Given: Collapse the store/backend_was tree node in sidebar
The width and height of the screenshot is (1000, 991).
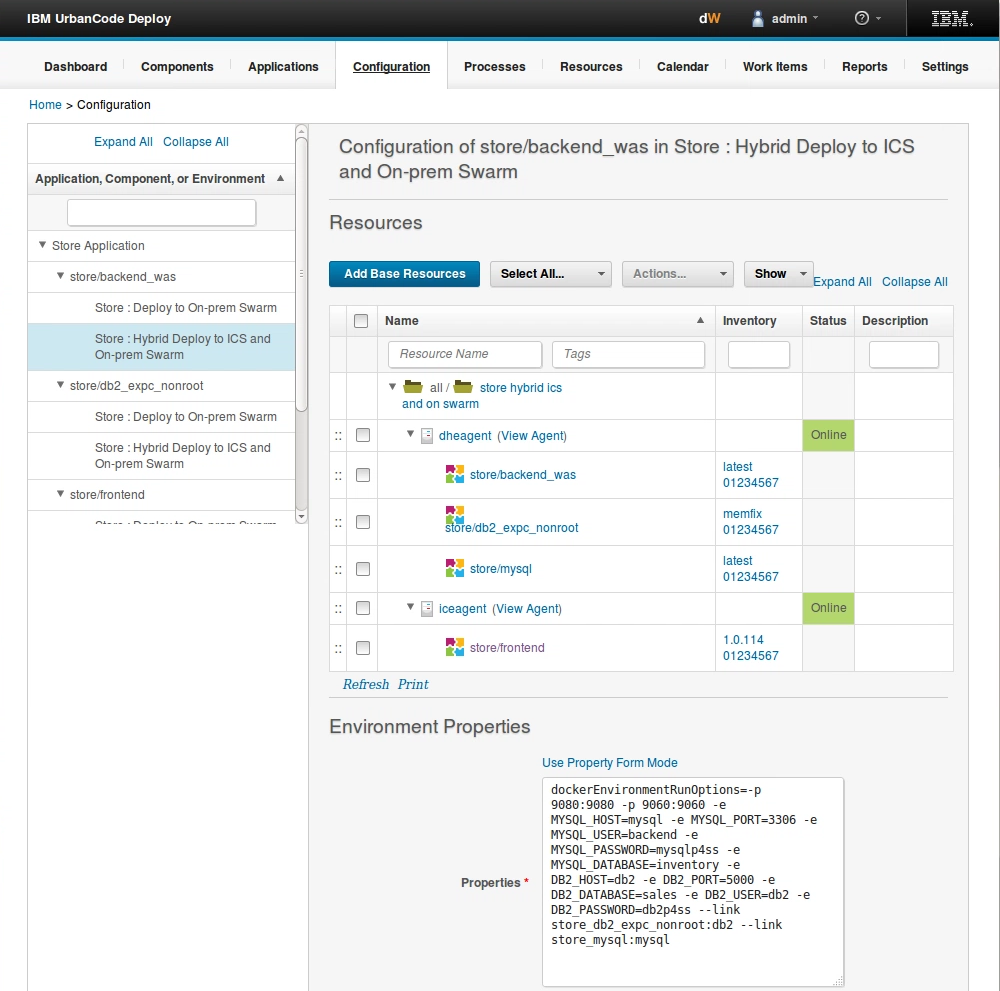Looking at the screenshot, I should (x=60, y=276).
